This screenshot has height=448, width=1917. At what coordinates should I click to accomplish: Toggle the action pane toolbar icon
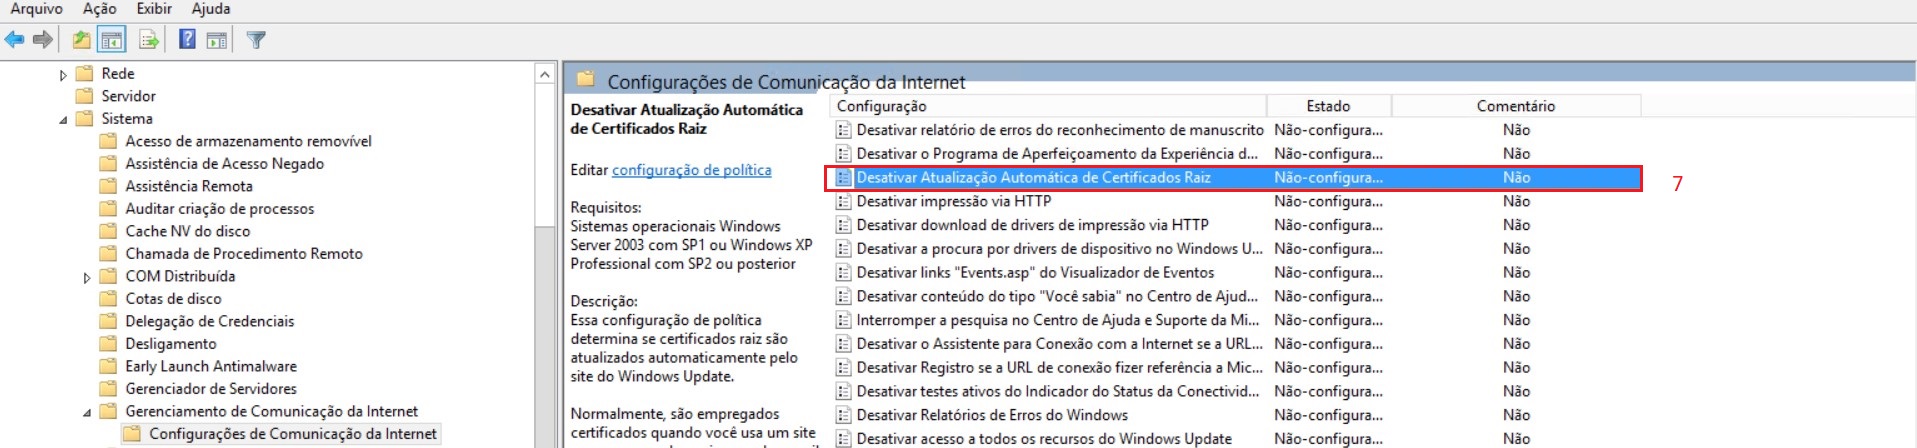click(216, 40)
